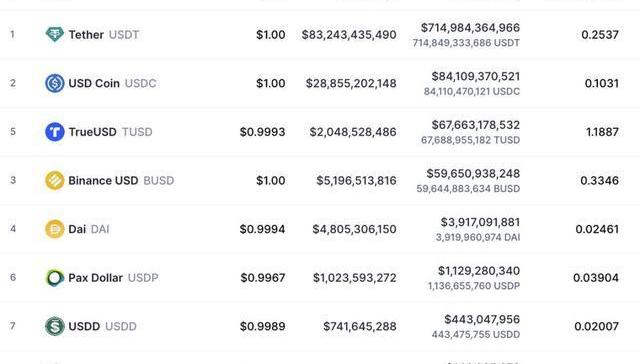Click the blue TrueUSD logo icon
This screenshot has width=640, height=364.
(x=54, y=132)
